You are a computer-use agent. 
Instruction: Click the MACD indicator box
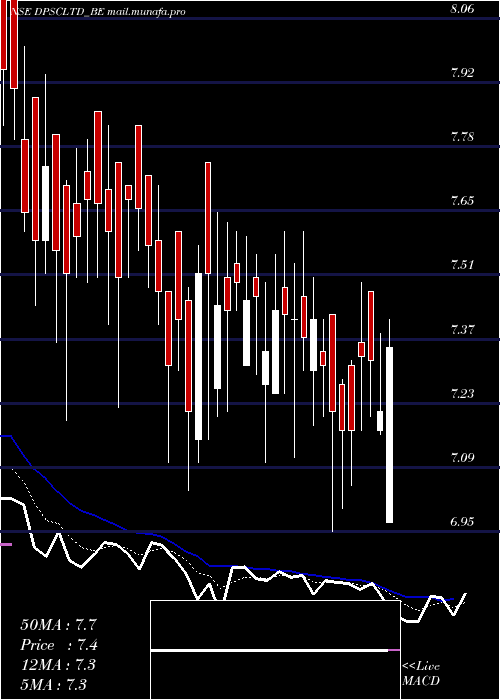click(x=275, y=650)
